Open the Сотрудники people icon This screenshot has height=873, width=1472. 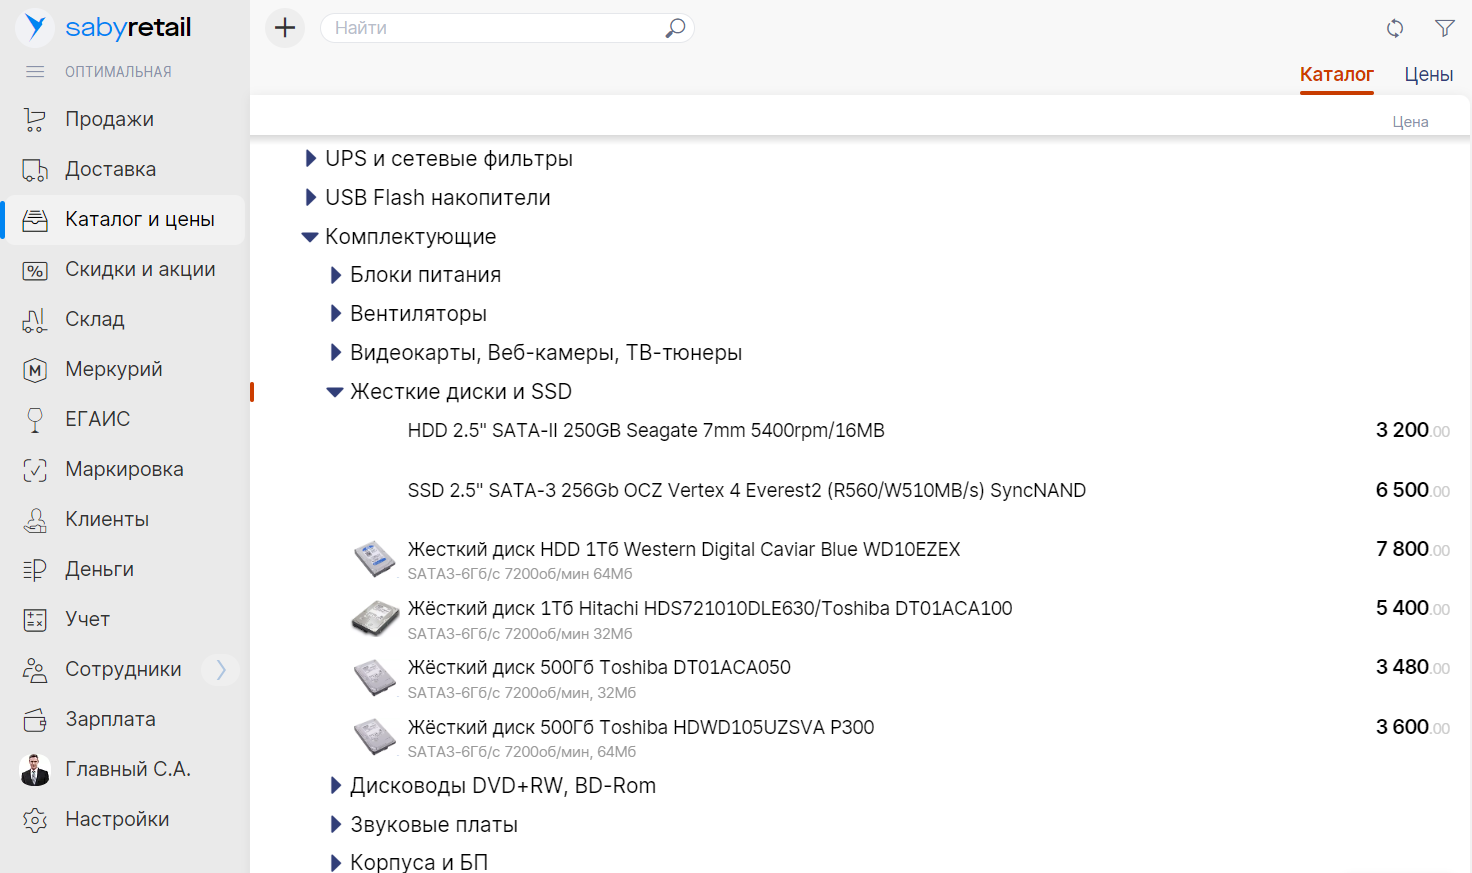pos(35,670)
